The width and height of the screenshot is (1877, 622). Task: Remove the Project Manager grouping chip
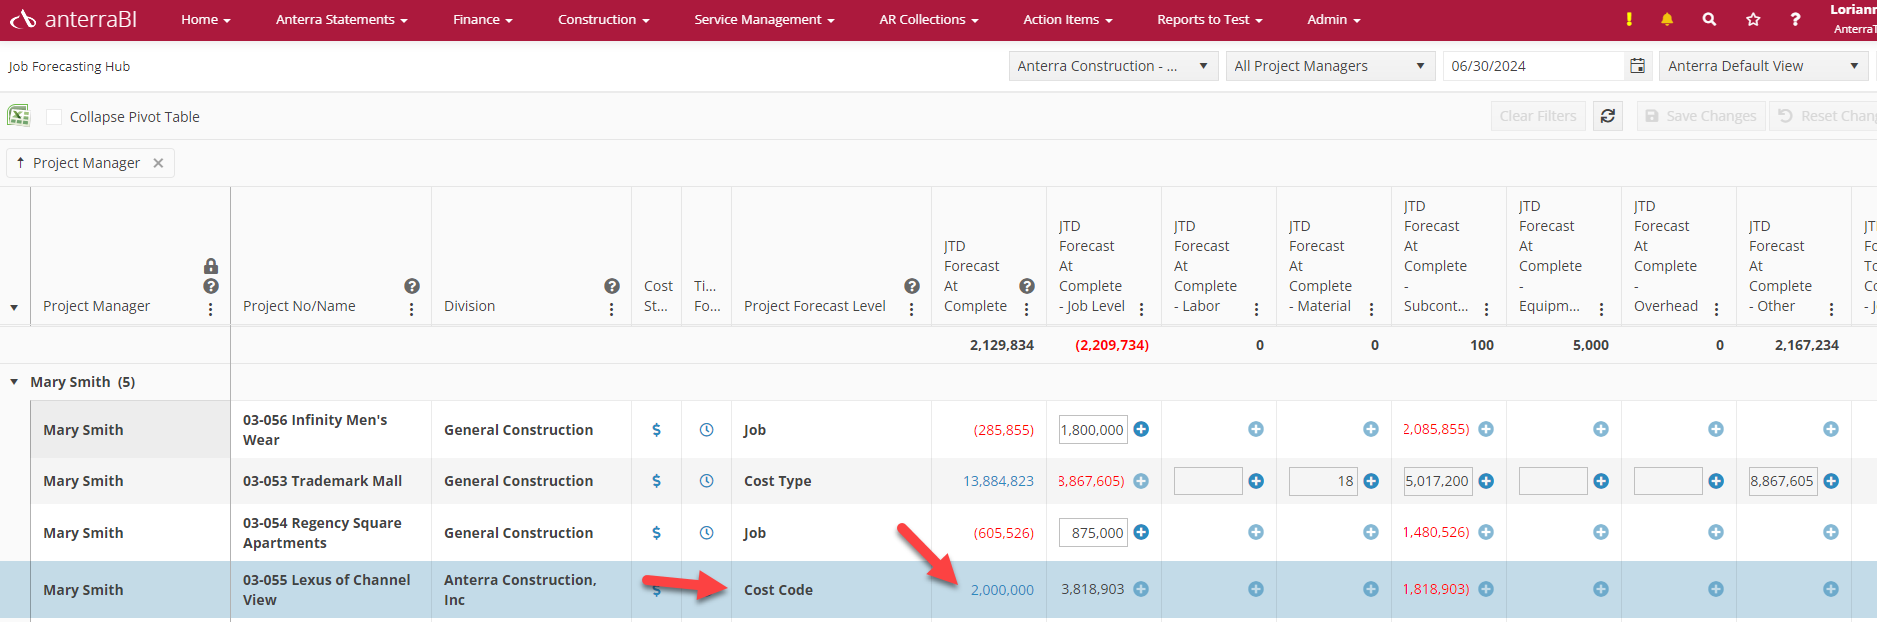tap(158, 163)
